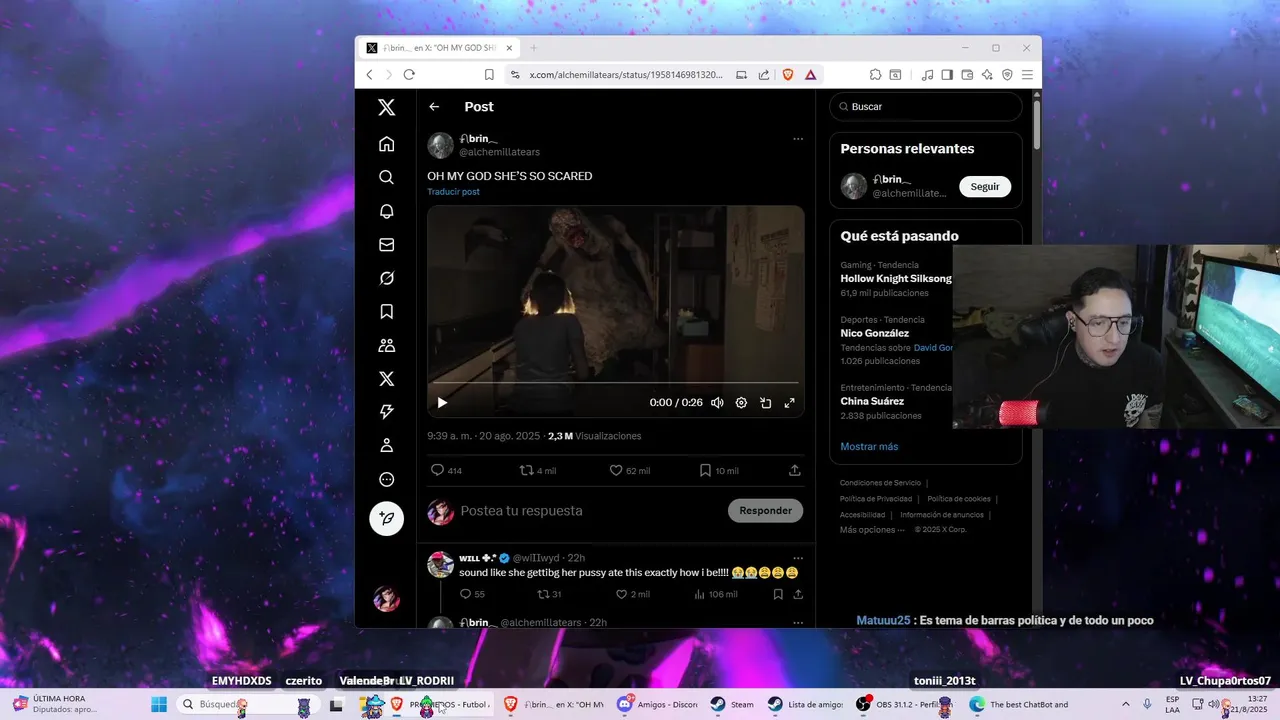Enter video fullscreen mode
Screen dimensions: 1280x720
789,403
